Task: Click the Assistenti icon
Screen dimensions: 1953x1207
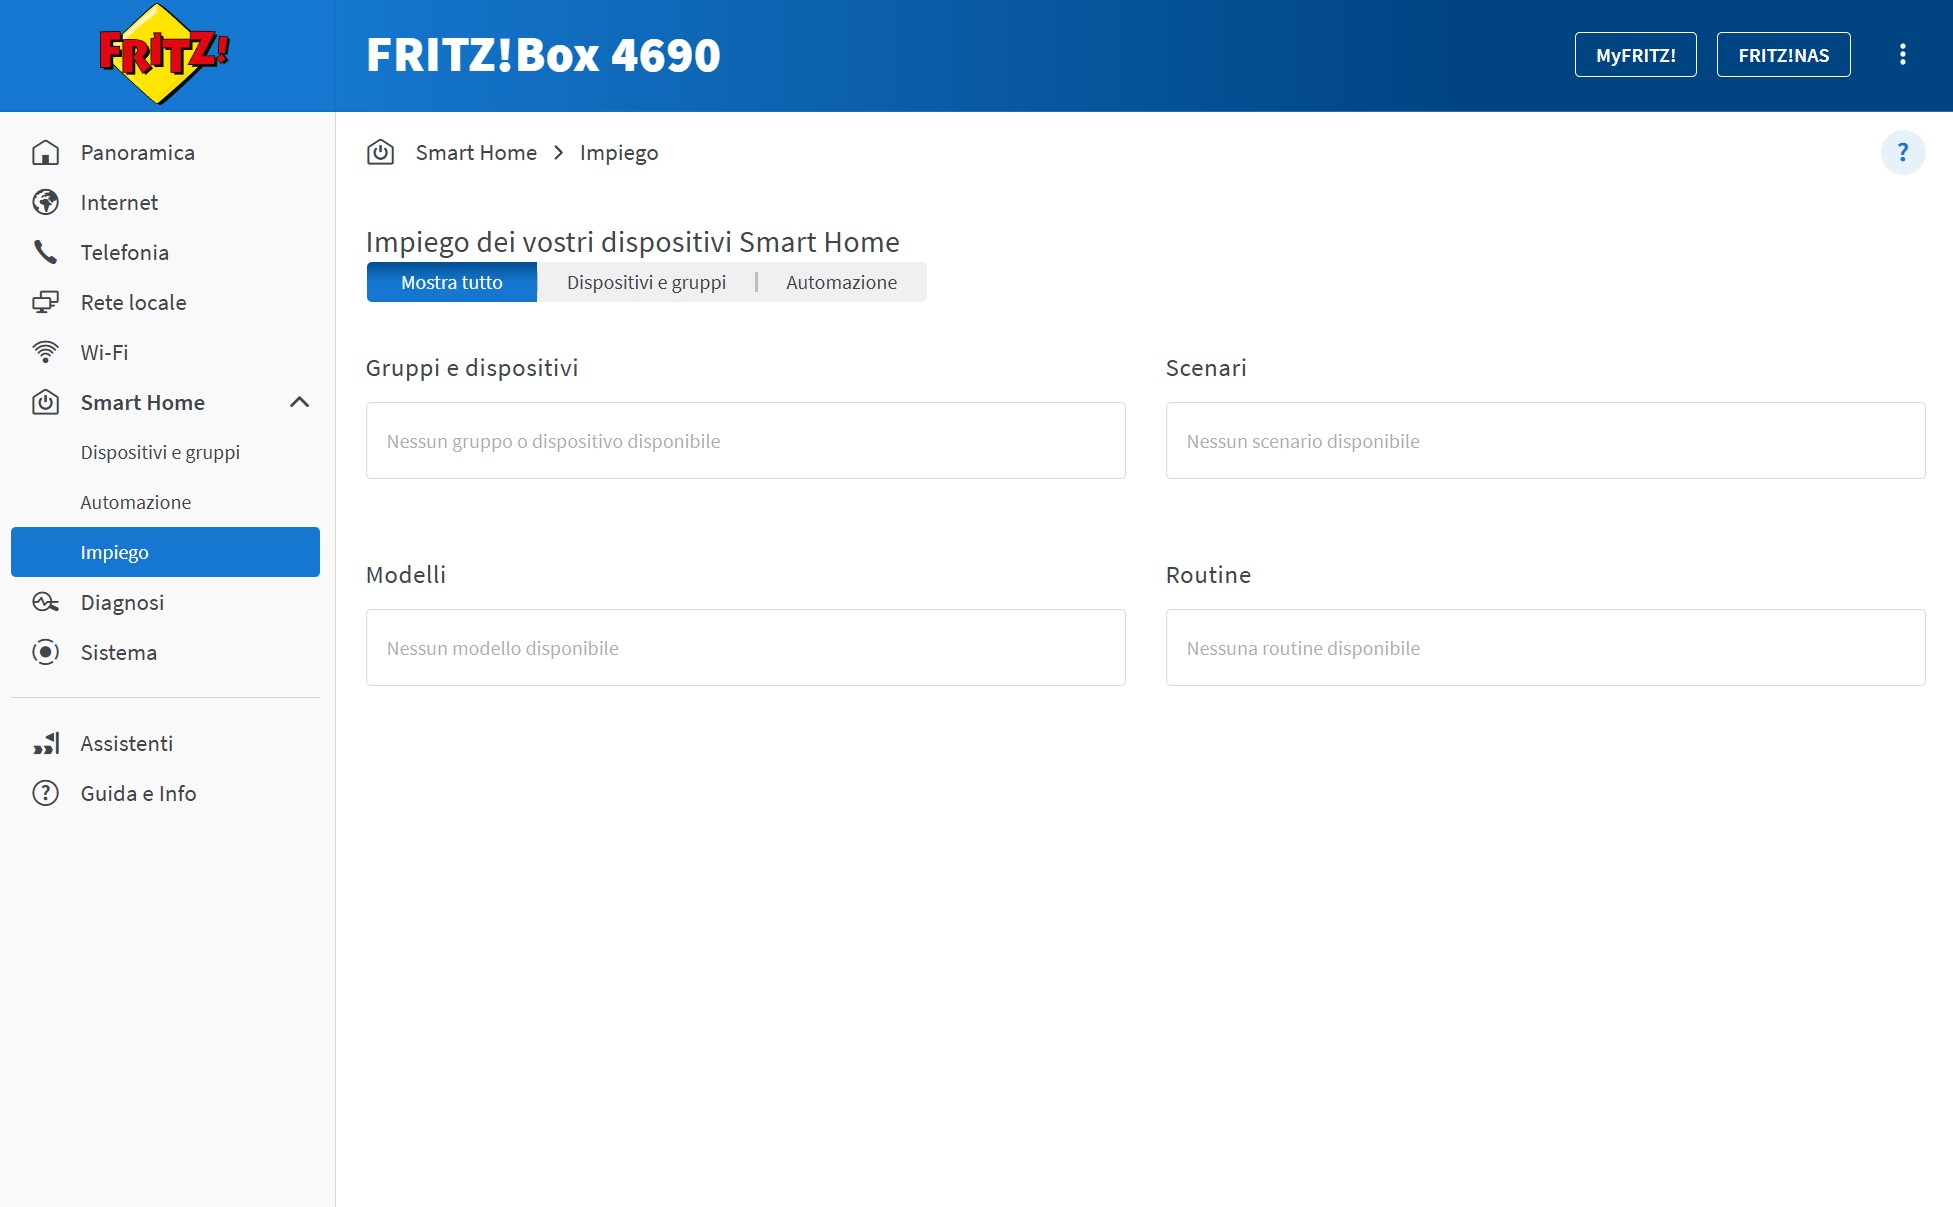Action: click(x=45, y=743)
